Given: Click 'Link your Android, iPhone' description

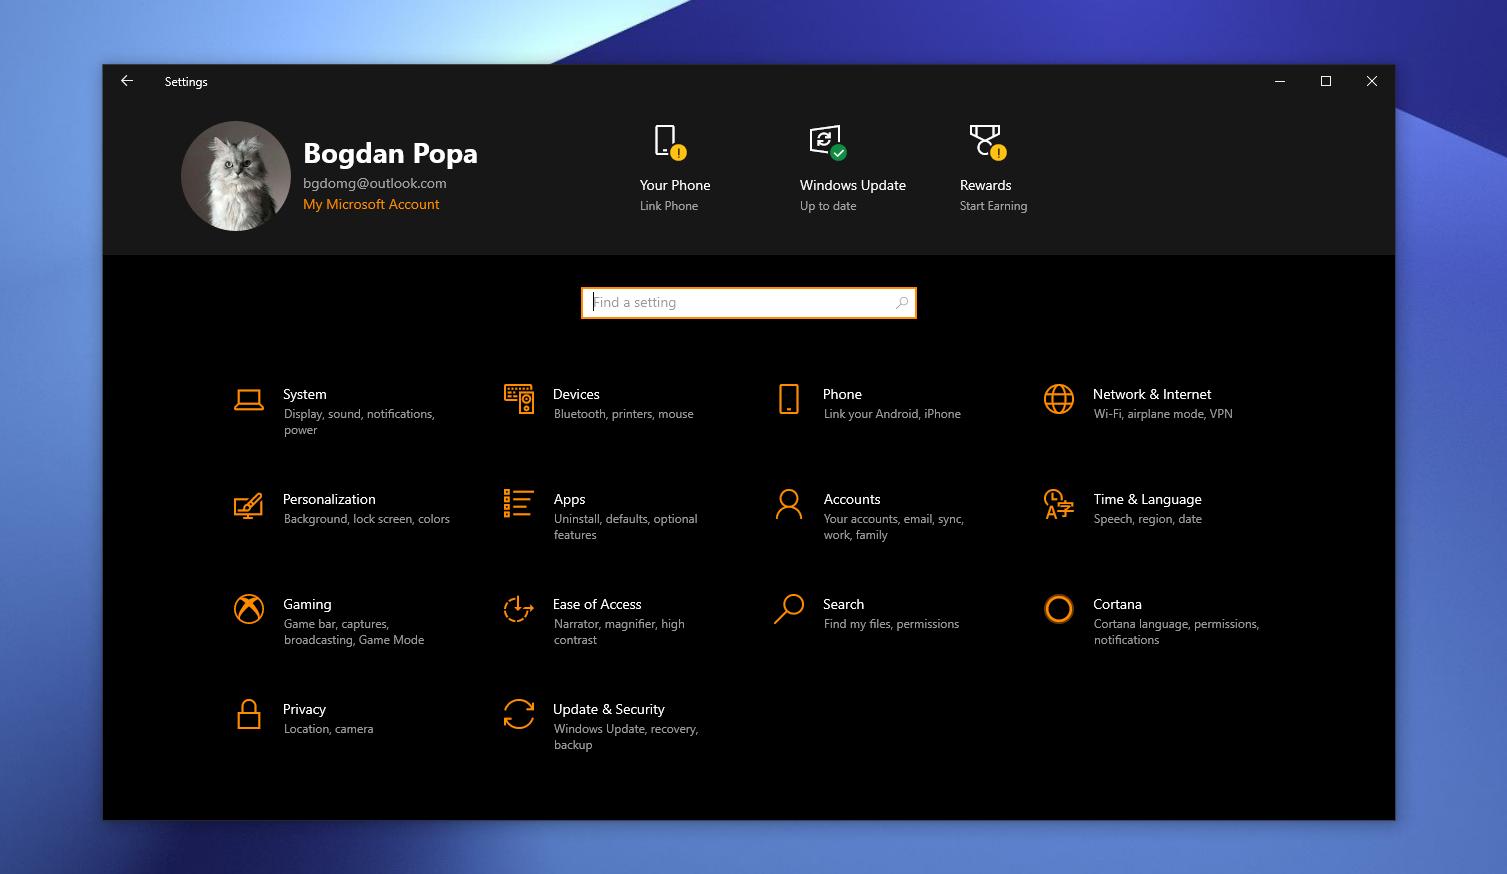Looking at the screenshot, I should [x=892, y=414].
